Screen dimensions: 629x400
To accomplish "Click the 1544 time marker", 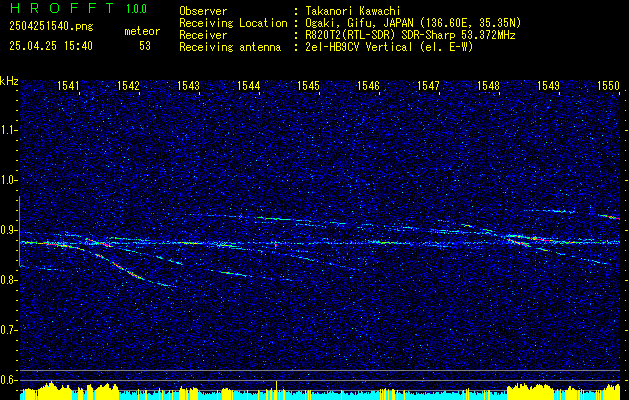I will point(248,85).
